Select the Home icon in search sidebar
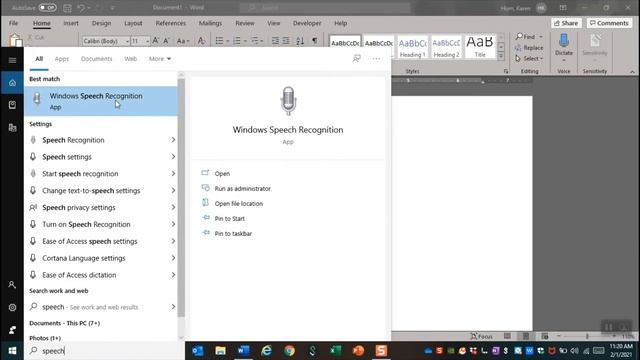This screenshot has width=640, height=360. tap(12, 83)
